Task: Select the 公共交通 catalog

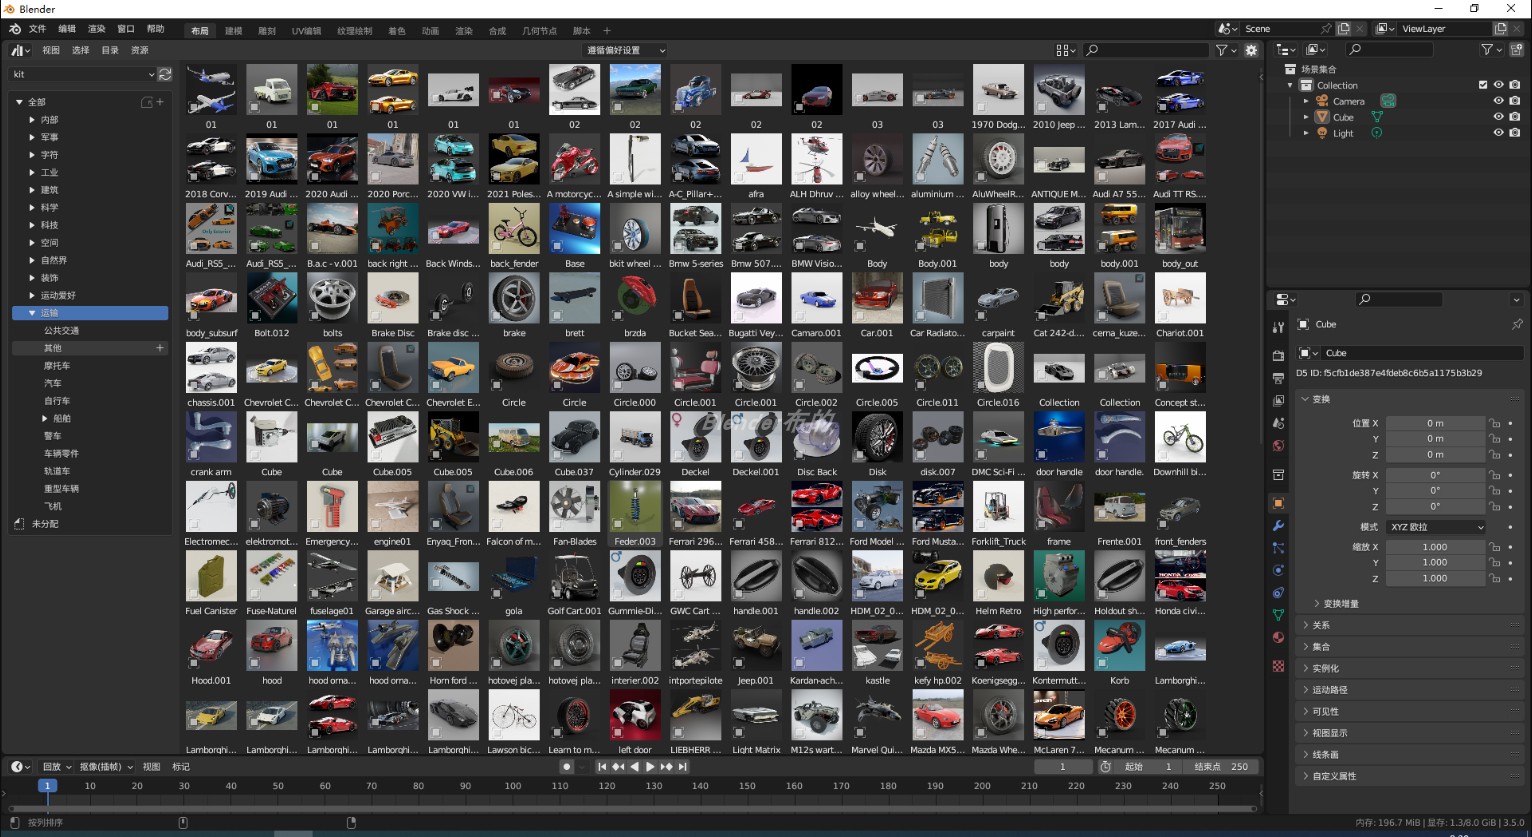Action: (x=61, y=330)
